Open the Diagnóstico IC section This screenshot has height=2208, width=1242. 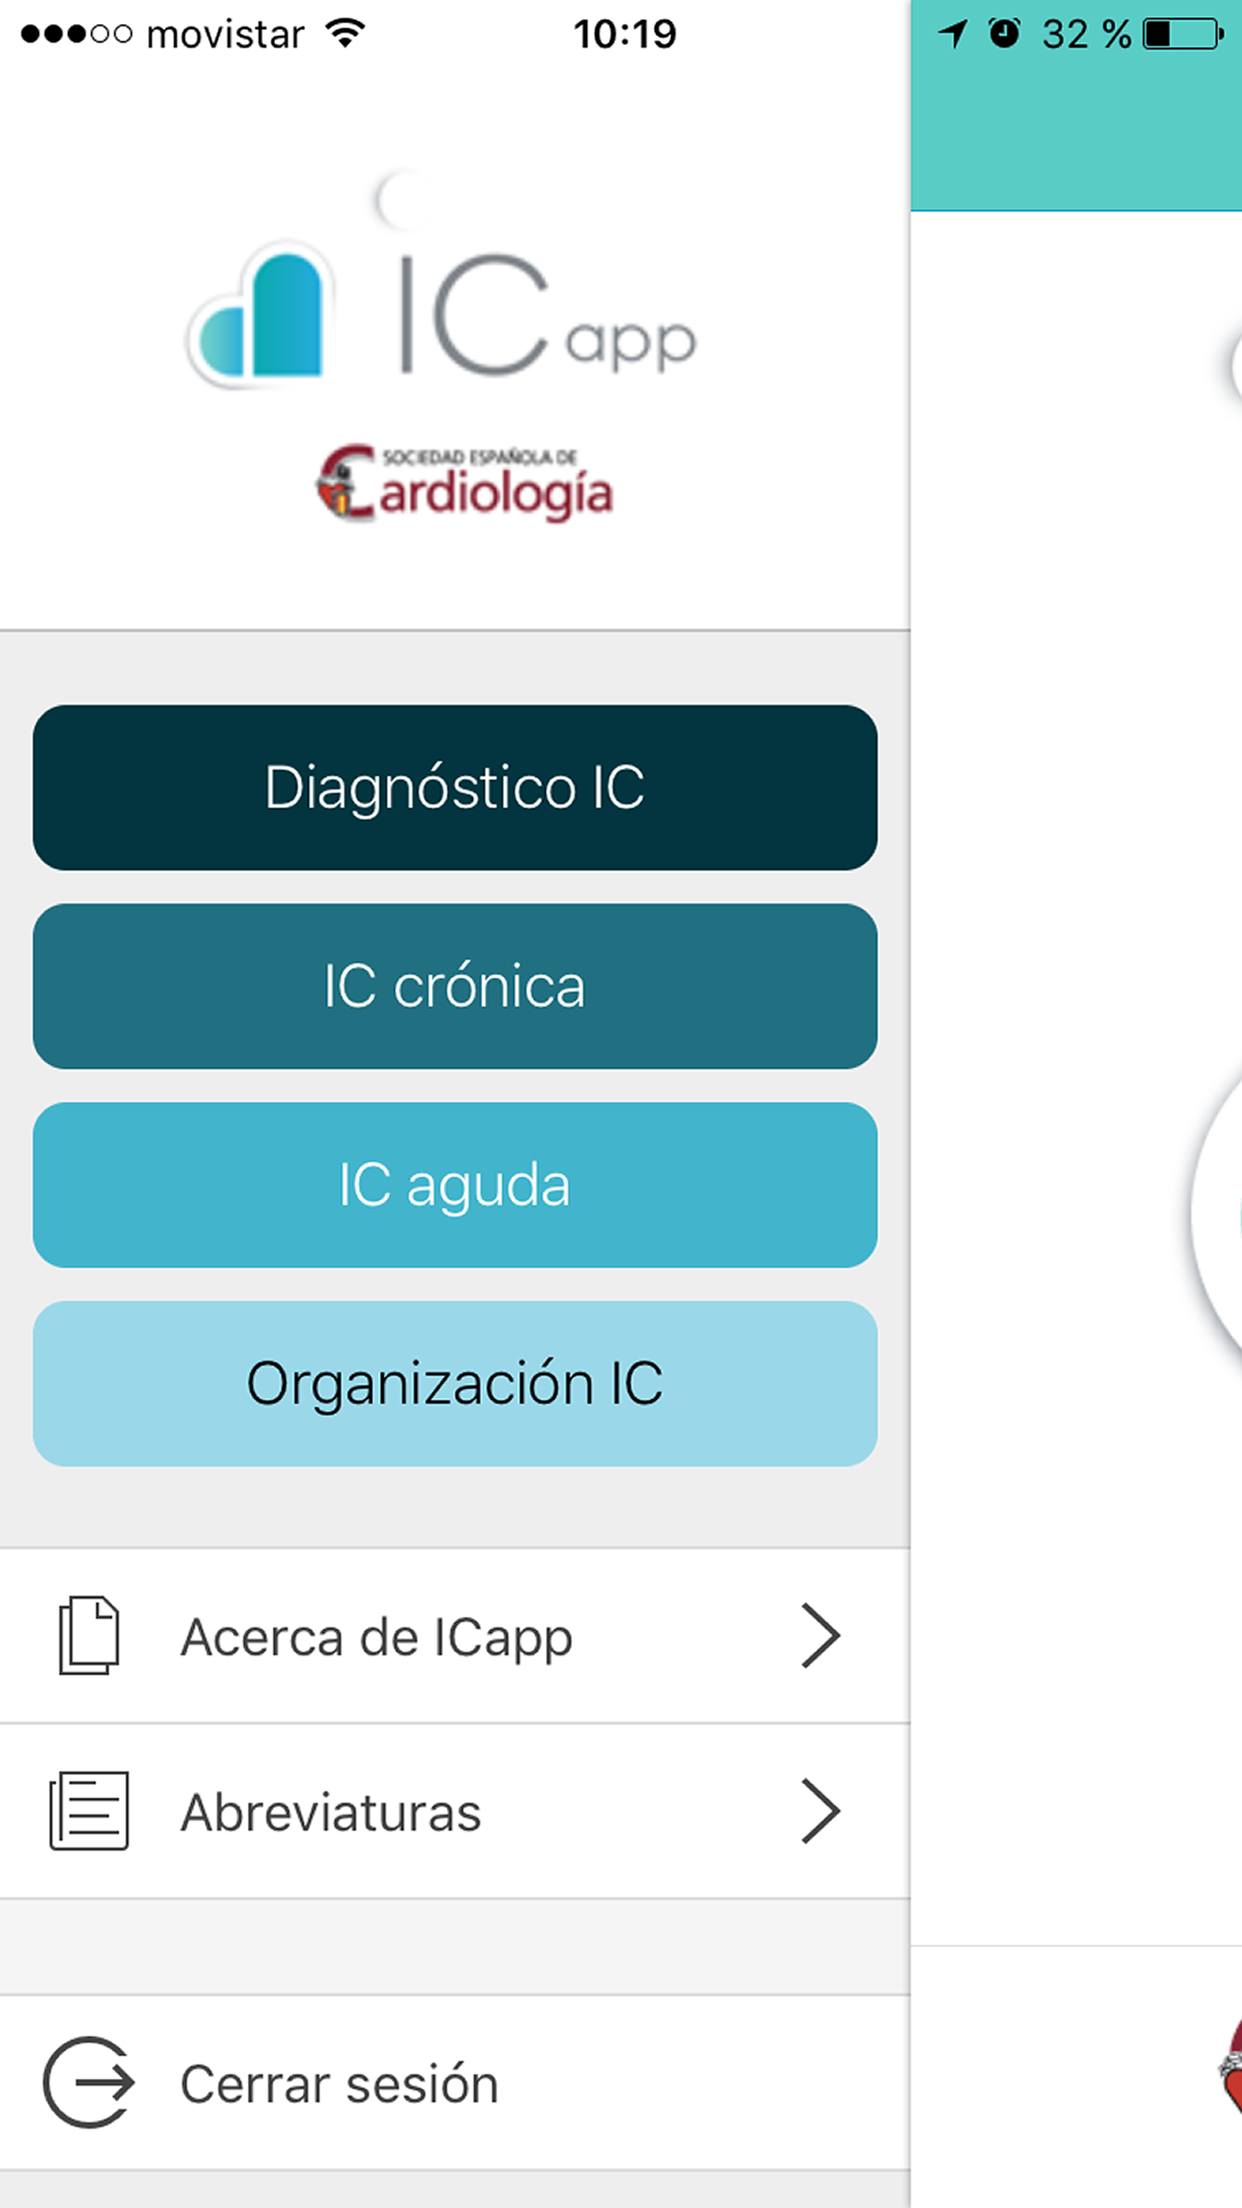pos(455,788)
